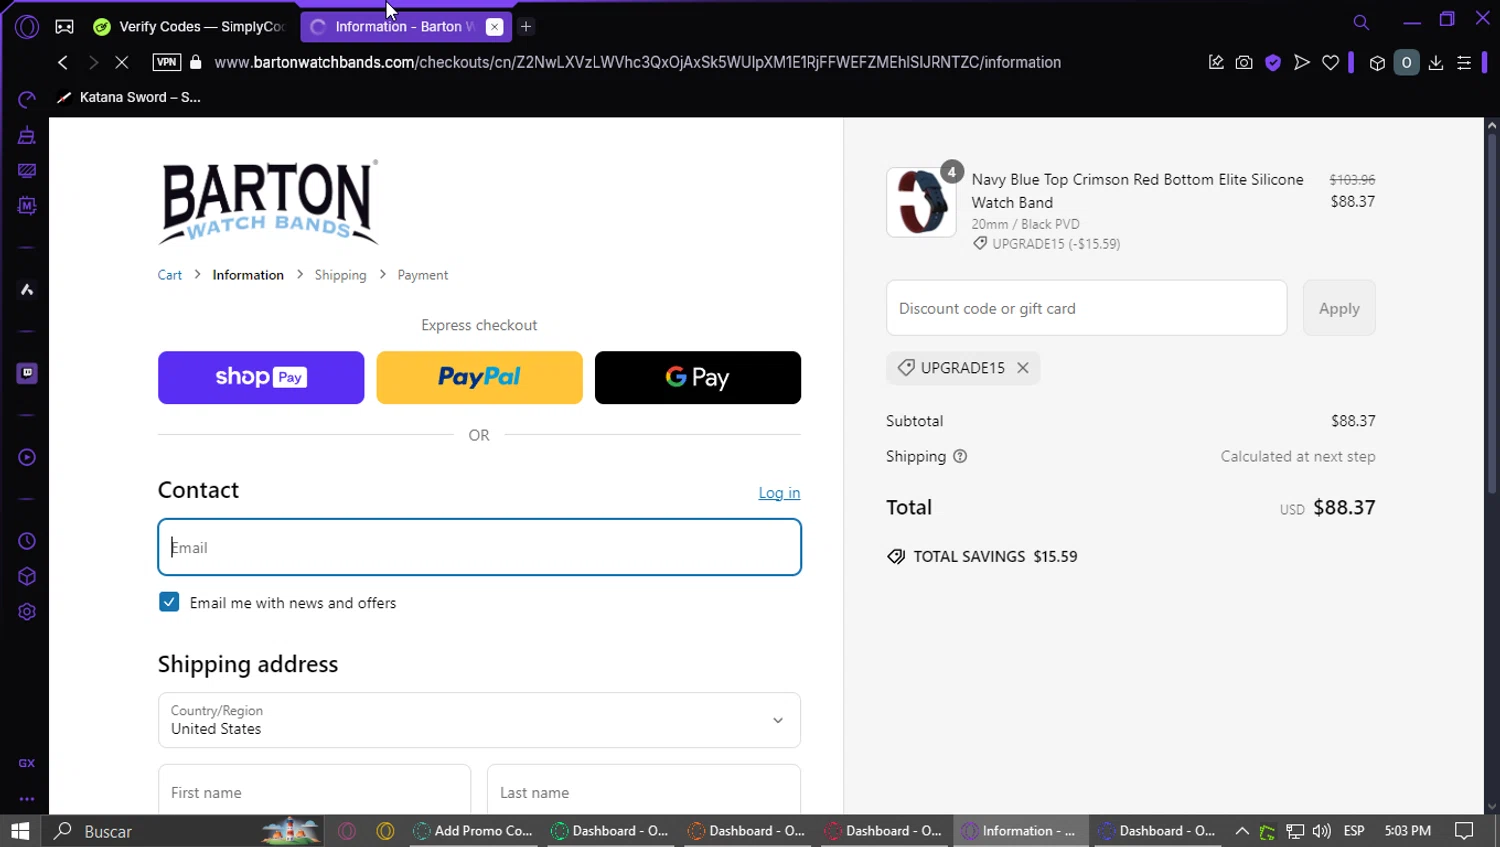Open a new browser tab

[x=526, y=27]
